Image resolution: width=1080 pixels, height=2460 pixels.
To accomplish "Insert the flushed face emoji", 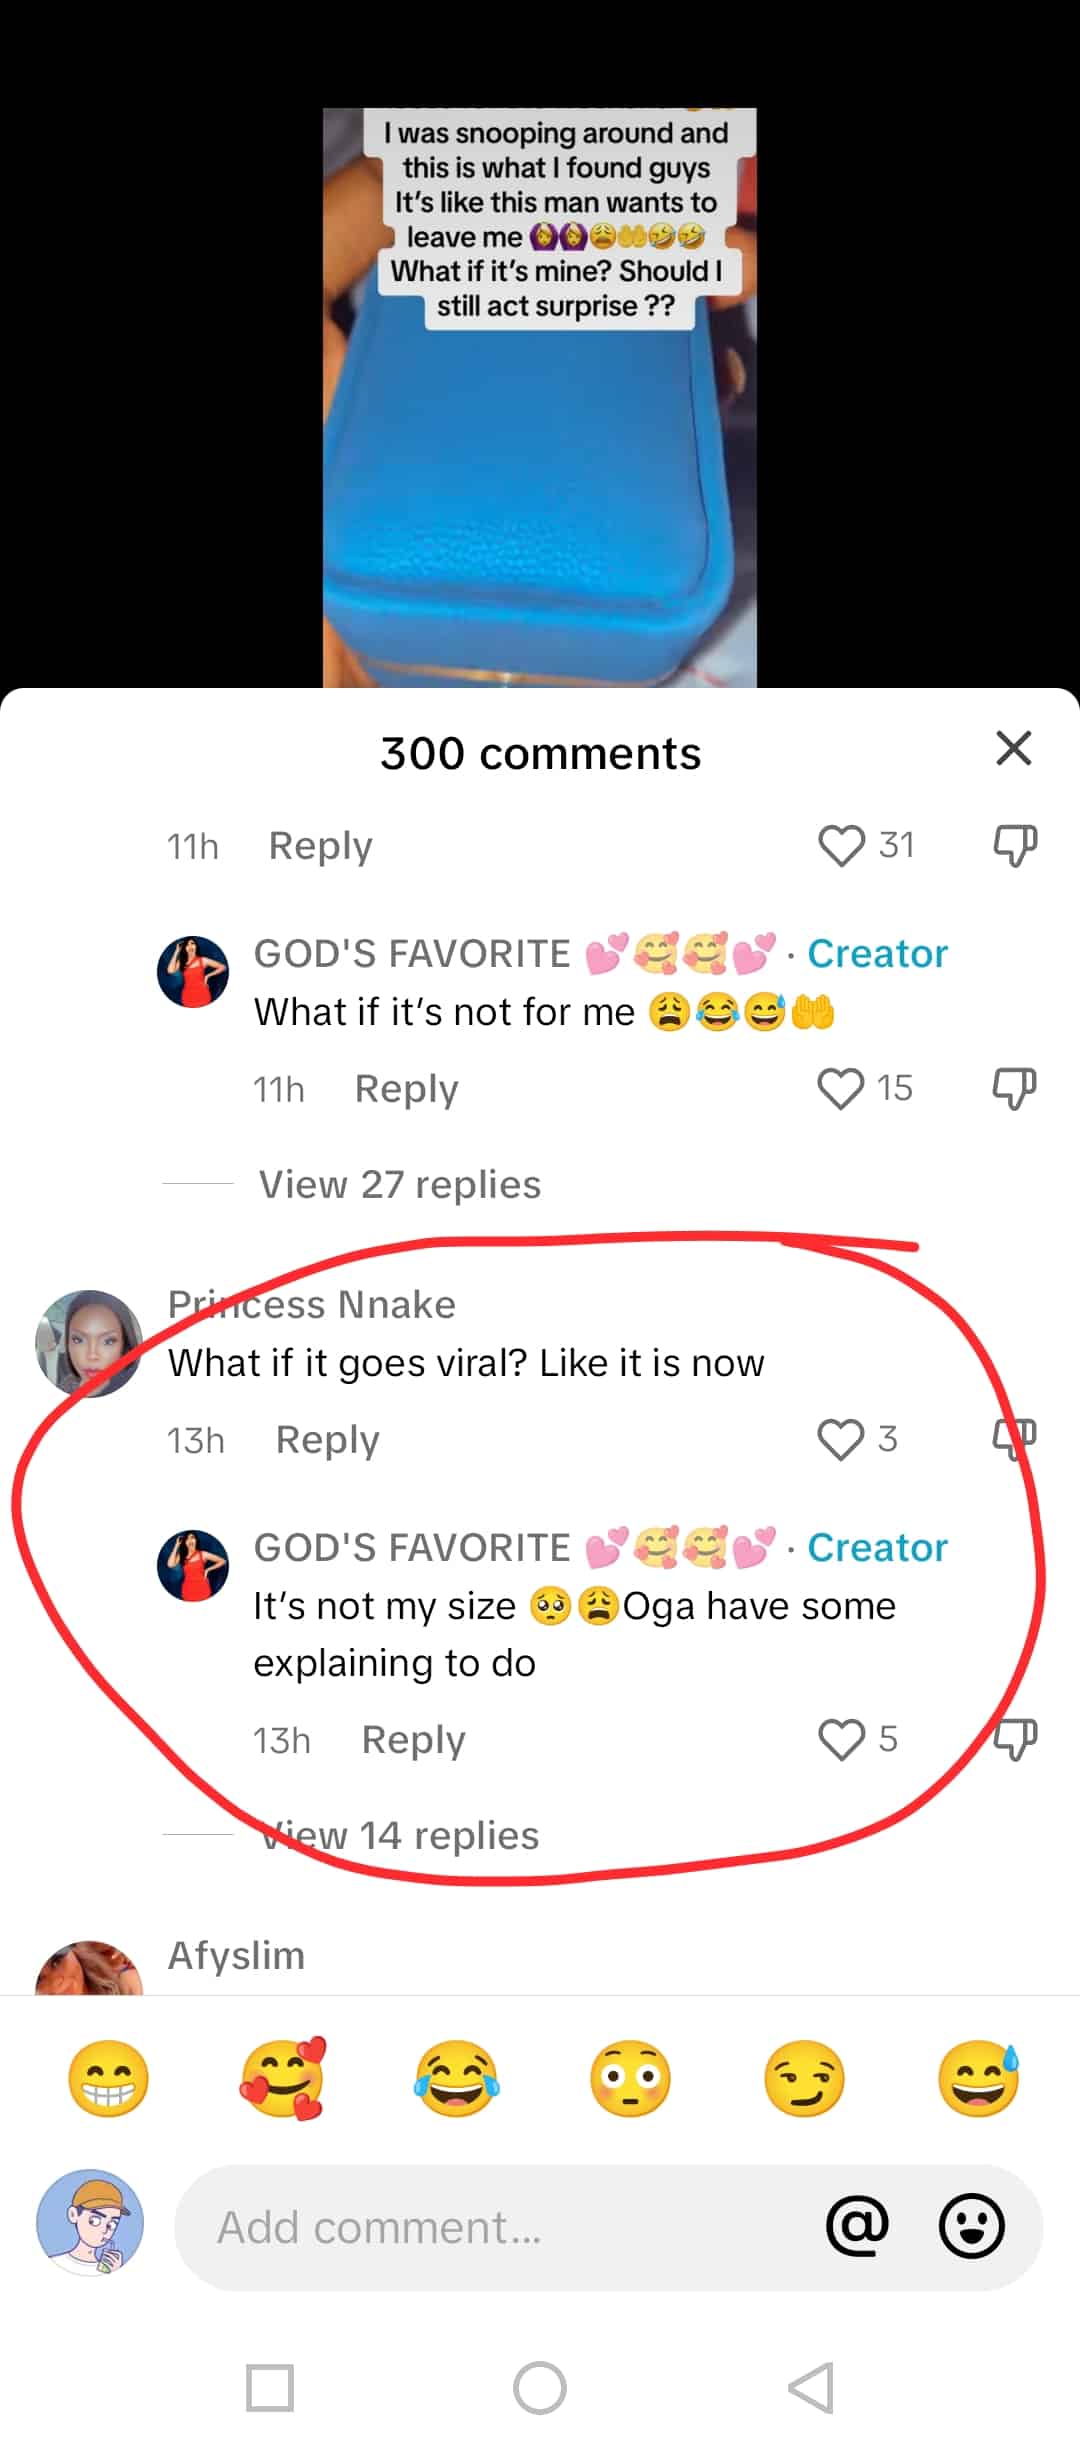I will click(x=630, y=2079).
